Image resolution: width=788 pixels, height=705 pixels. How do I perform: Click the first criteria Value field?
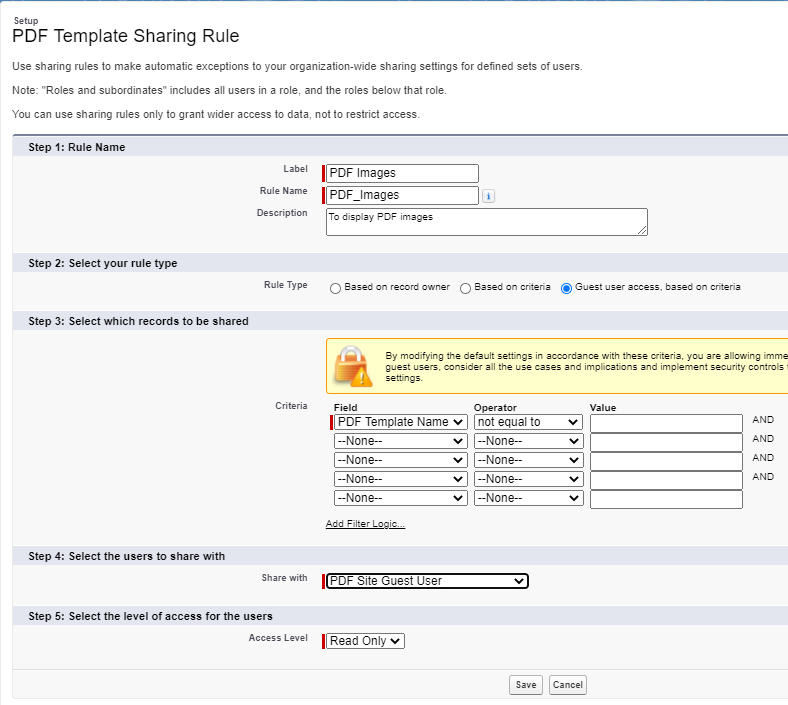(x=666, y=423)
